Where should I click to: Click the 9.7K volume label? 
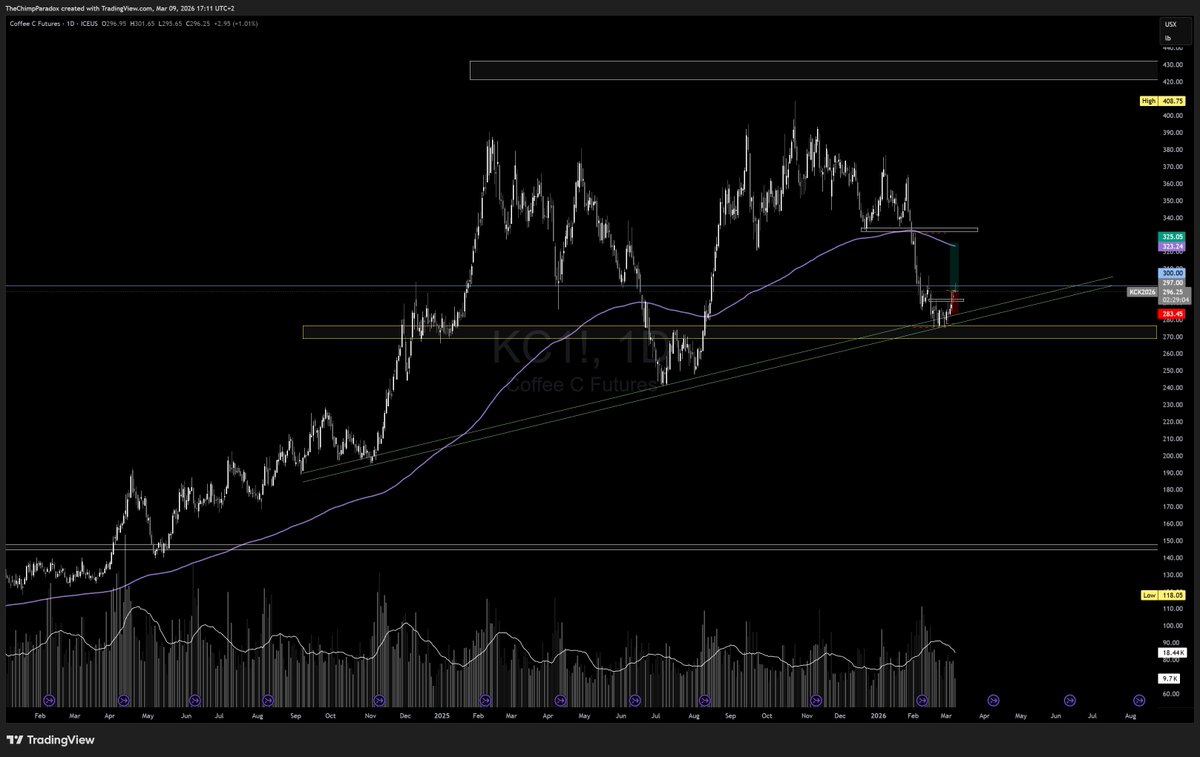tap(1171, 677)
